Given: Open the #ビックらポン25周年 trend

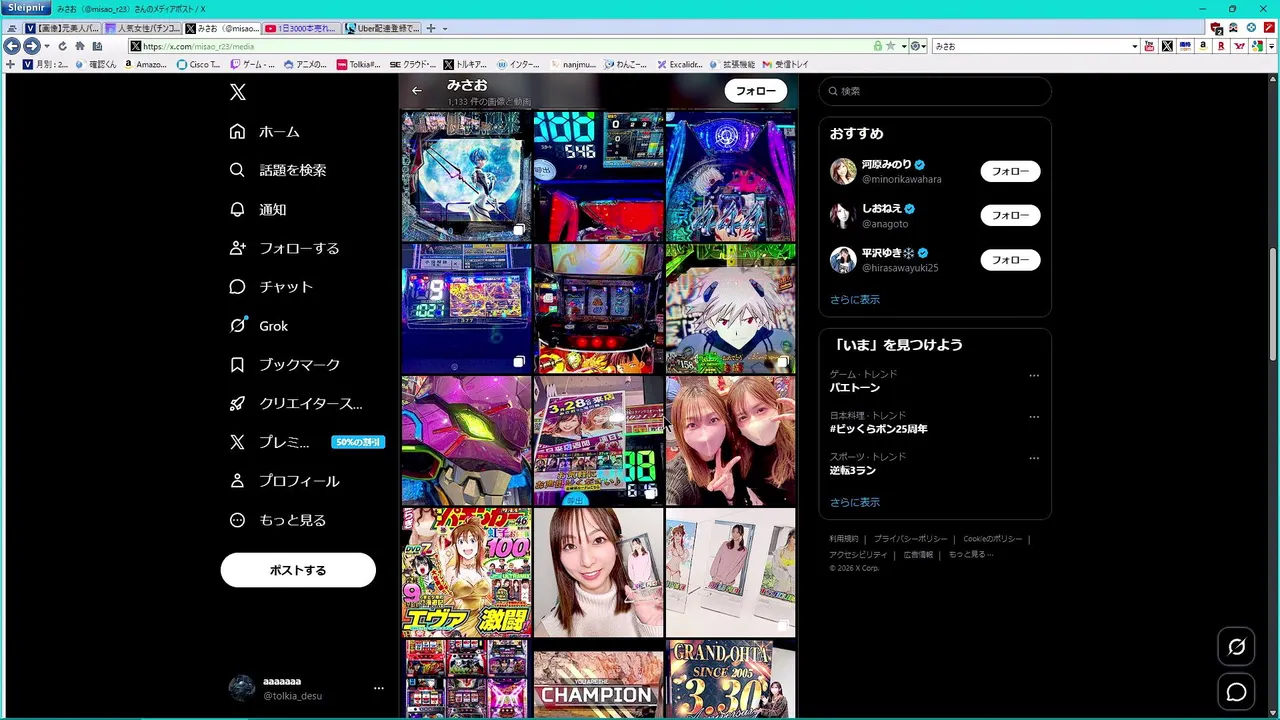Looking at the screenshot, I should (878, 429).
